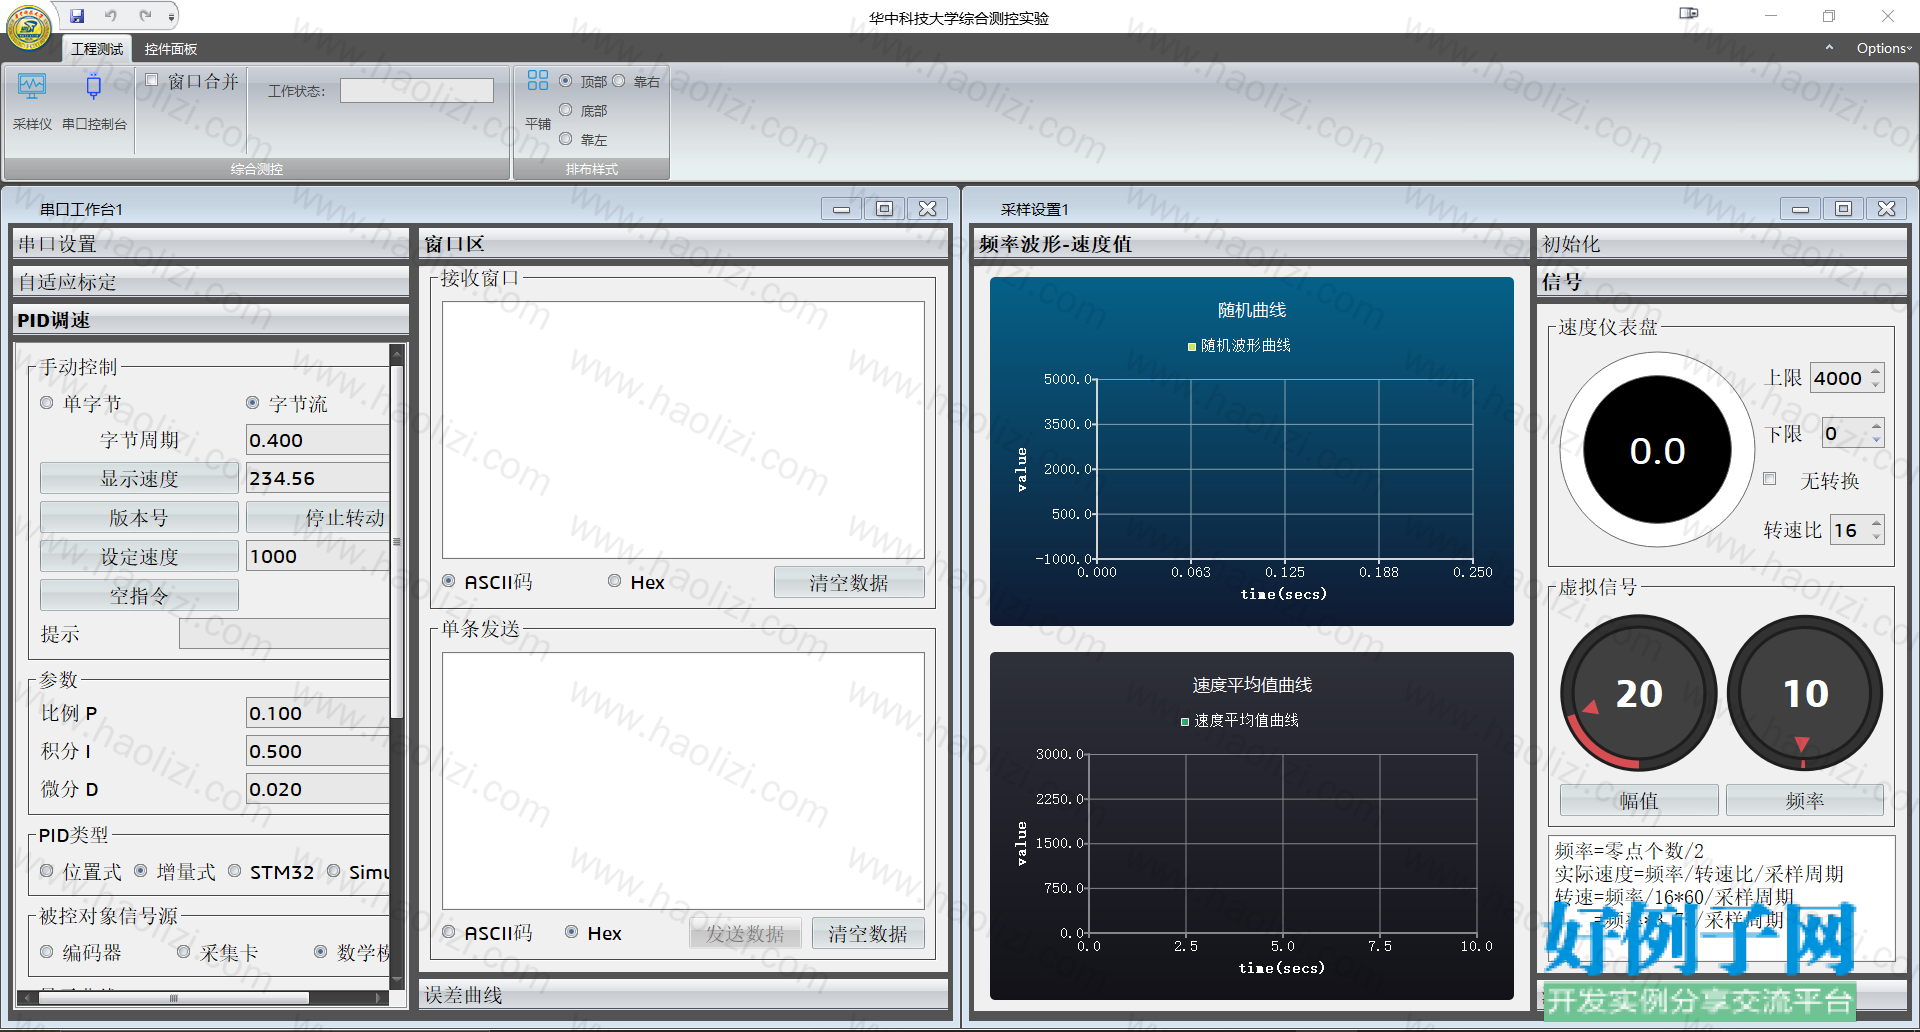Screen dimensions: 1920x1032
Task: Collapse the 信号 section header
Action: click(x=1722, y=282)
